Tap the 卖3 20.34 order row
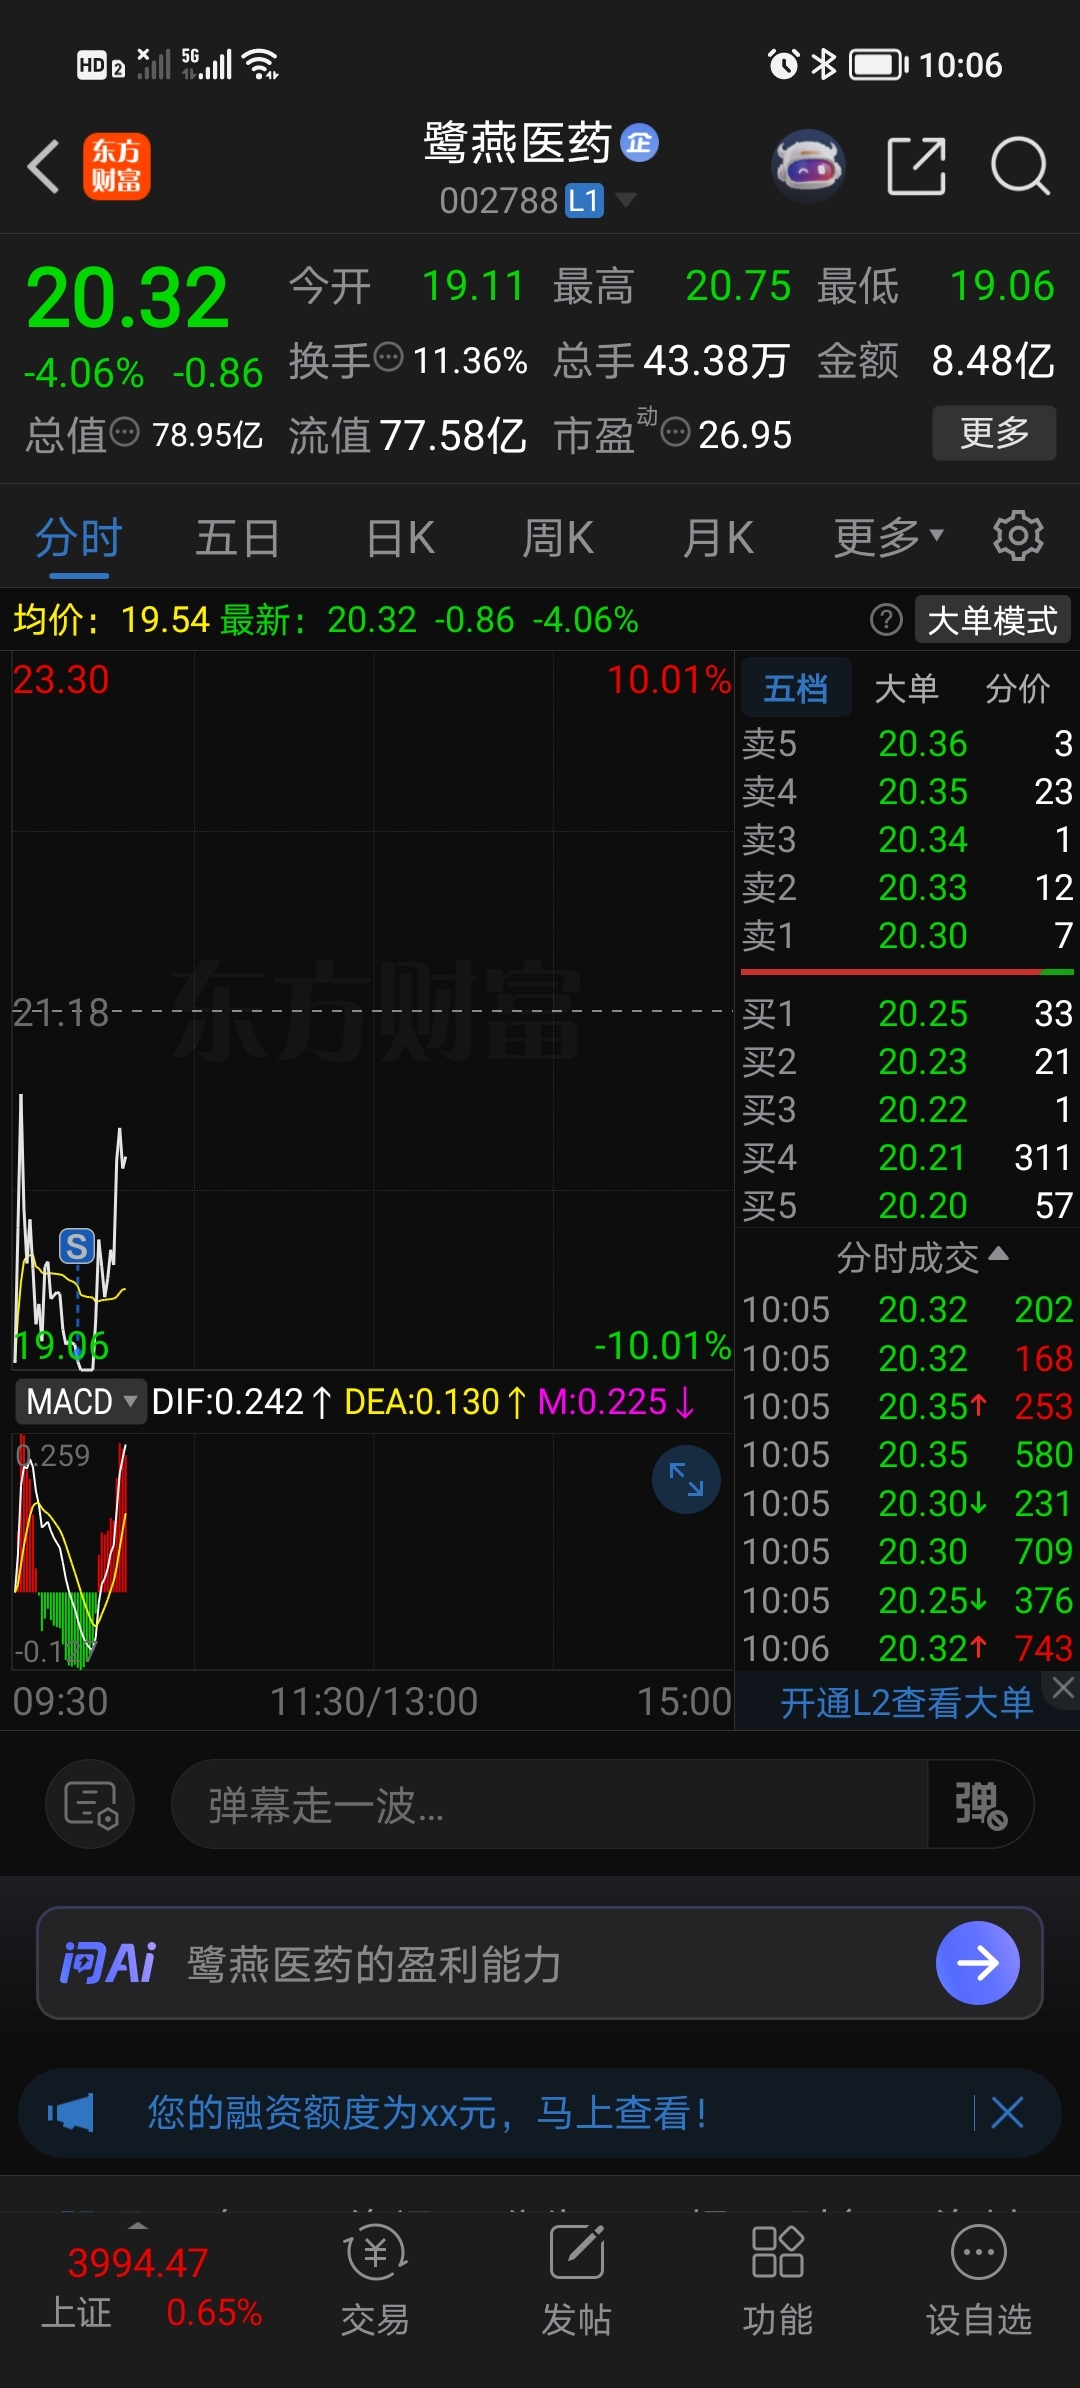 pos(907,839)
